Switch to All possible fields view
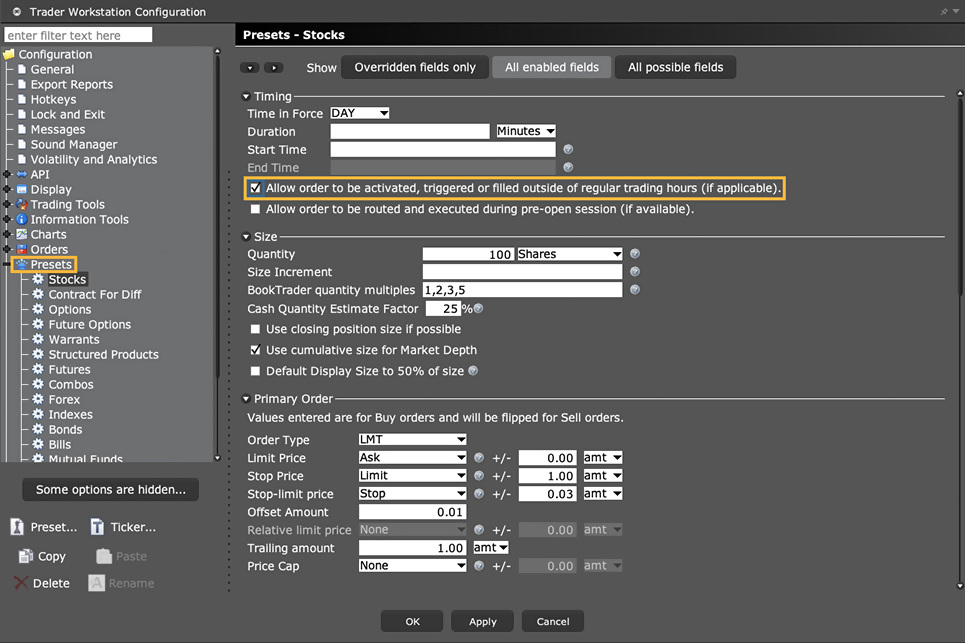The height and width of the screenshot is (643, 965). (675, 67)
